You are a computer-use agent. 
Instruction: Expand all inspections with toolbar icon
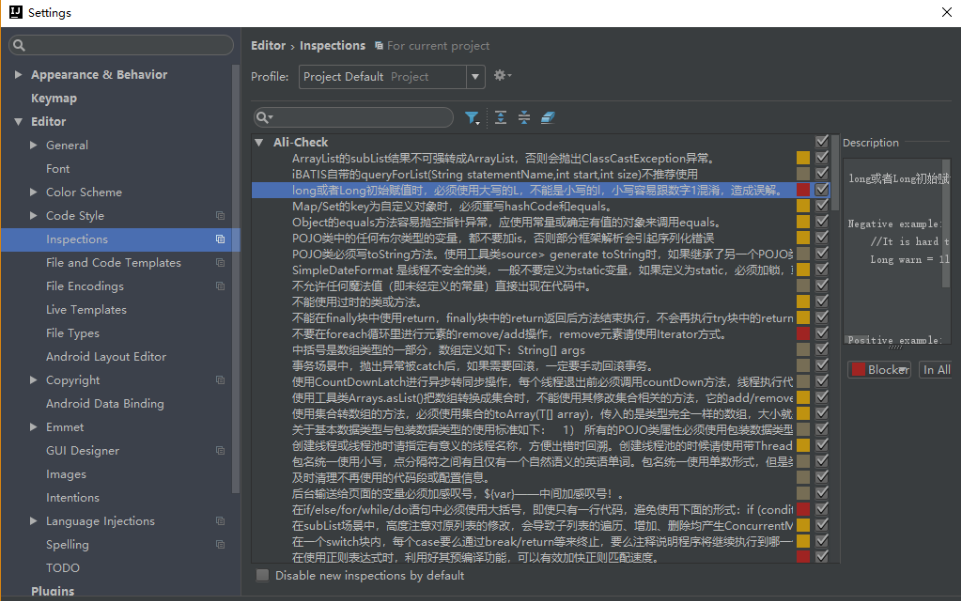click(500, 118)
